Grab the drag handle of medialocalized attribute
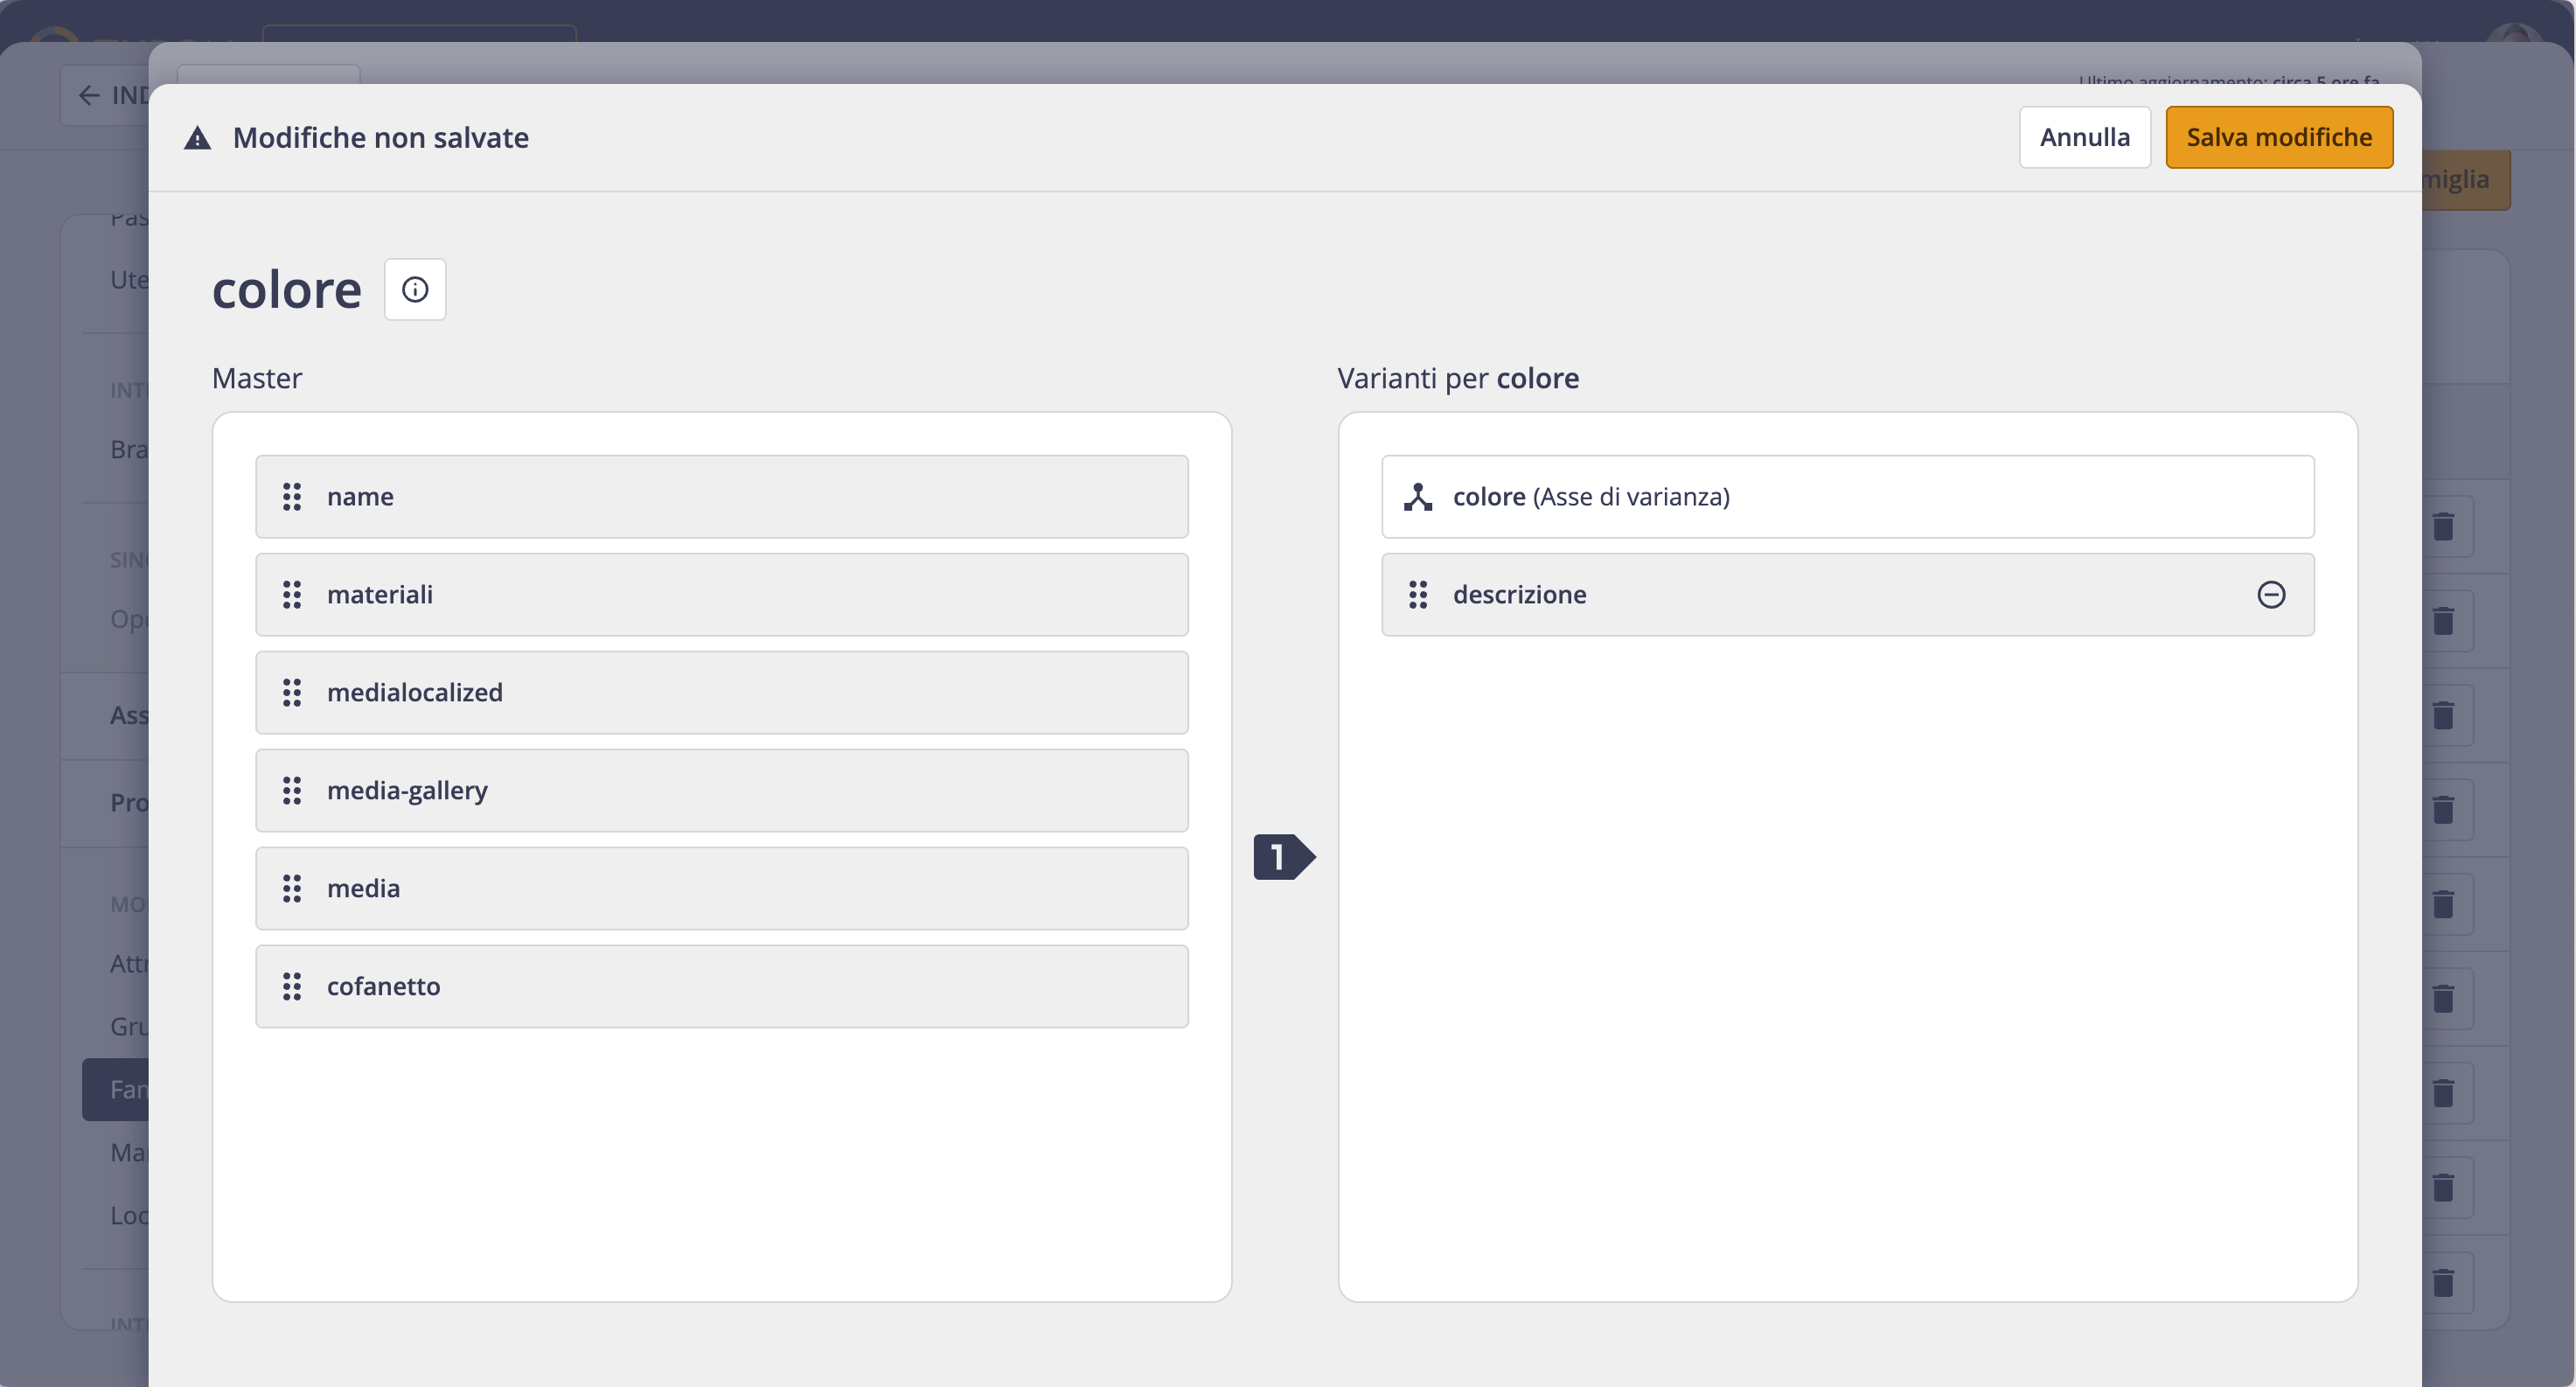Image resolution: width=2576 pixels, height=1387 pixels. tap(292, 693)
